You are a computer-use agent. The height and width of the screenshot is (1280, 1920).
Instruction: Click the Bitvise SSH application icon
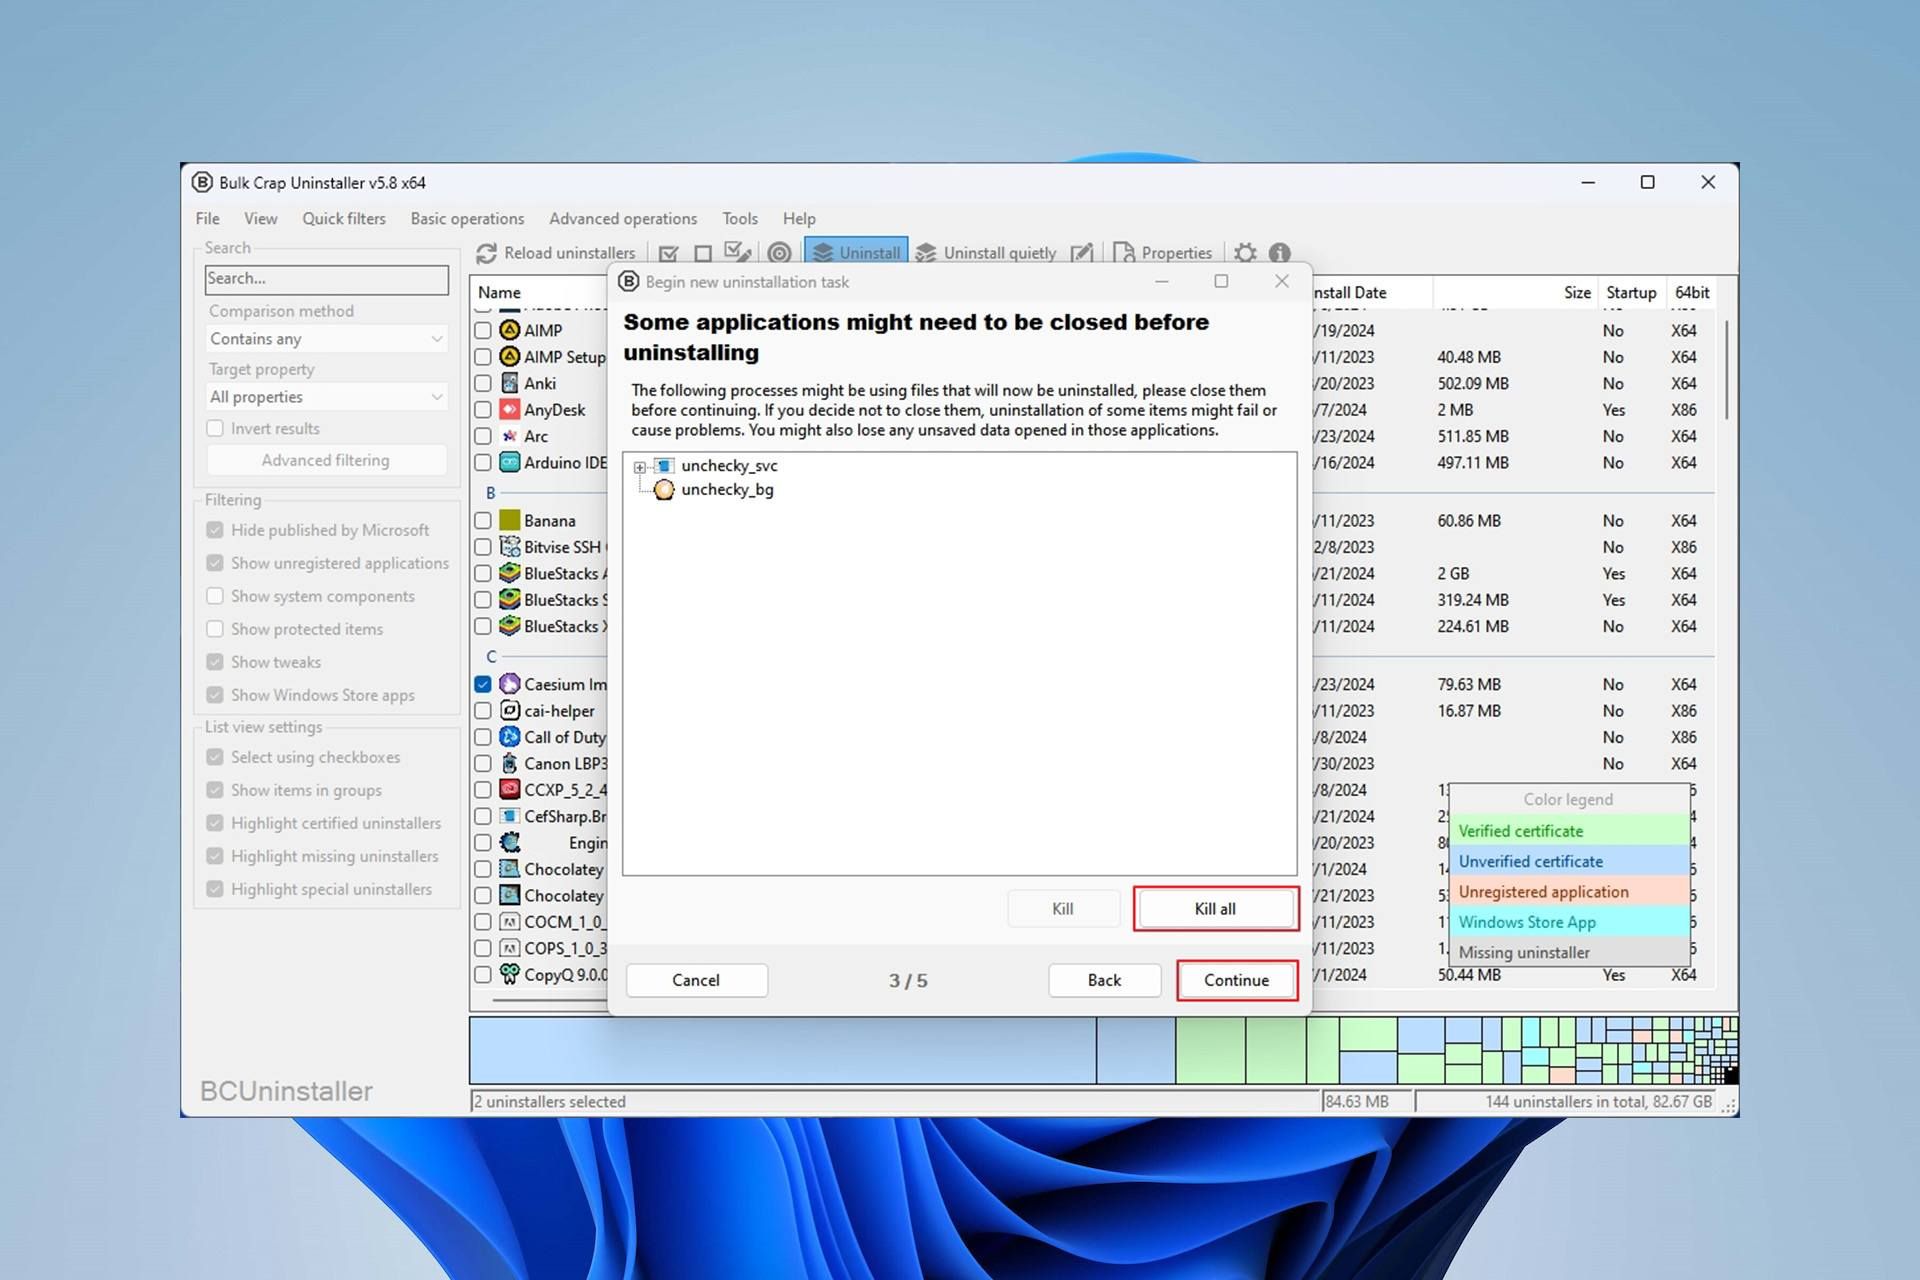click(x=510, y=547)
